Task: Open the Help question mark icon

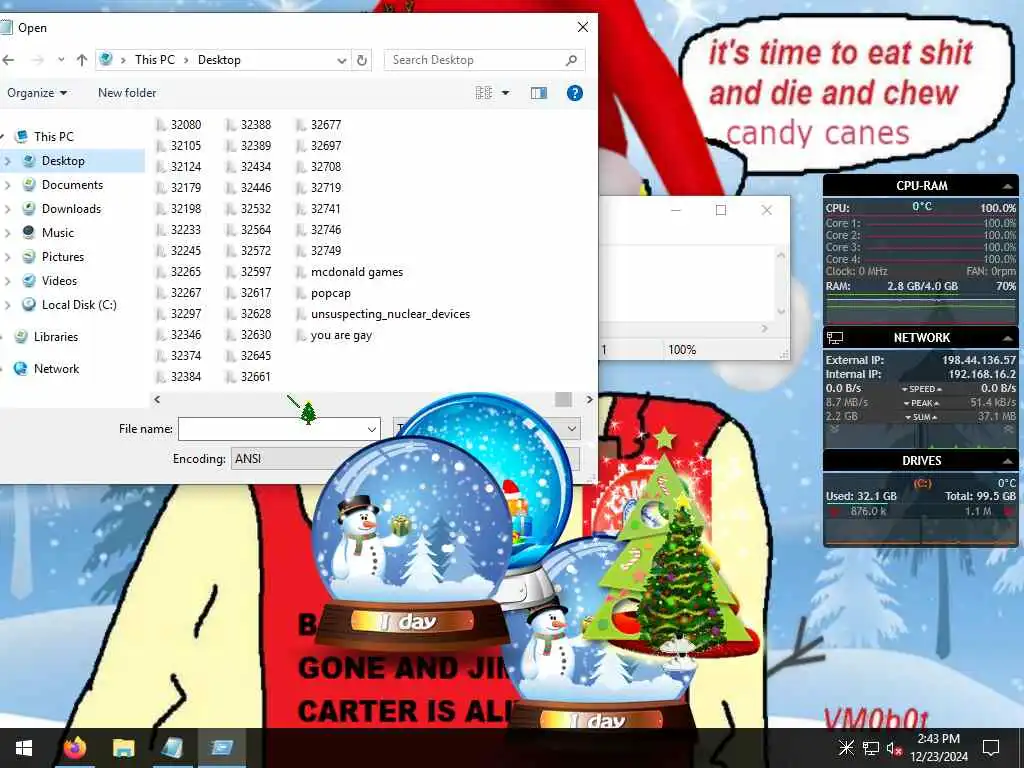Action: click(575, 93)
